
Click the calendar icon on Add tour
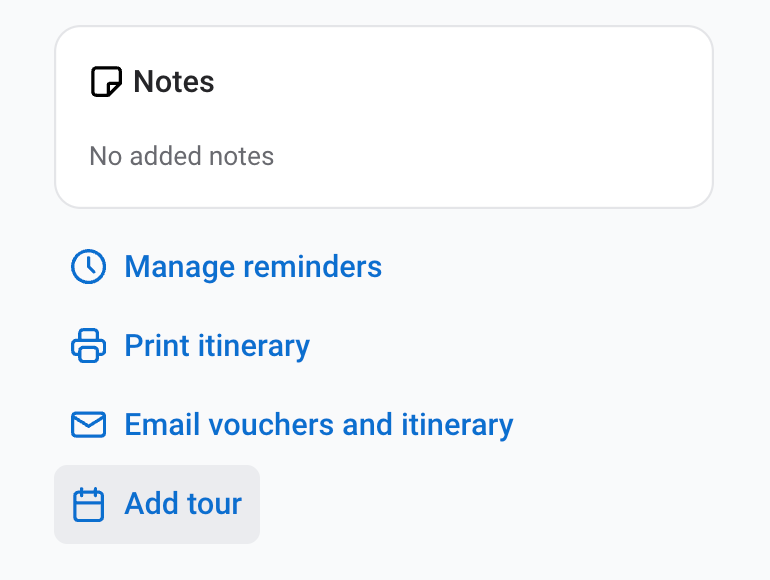89,504
